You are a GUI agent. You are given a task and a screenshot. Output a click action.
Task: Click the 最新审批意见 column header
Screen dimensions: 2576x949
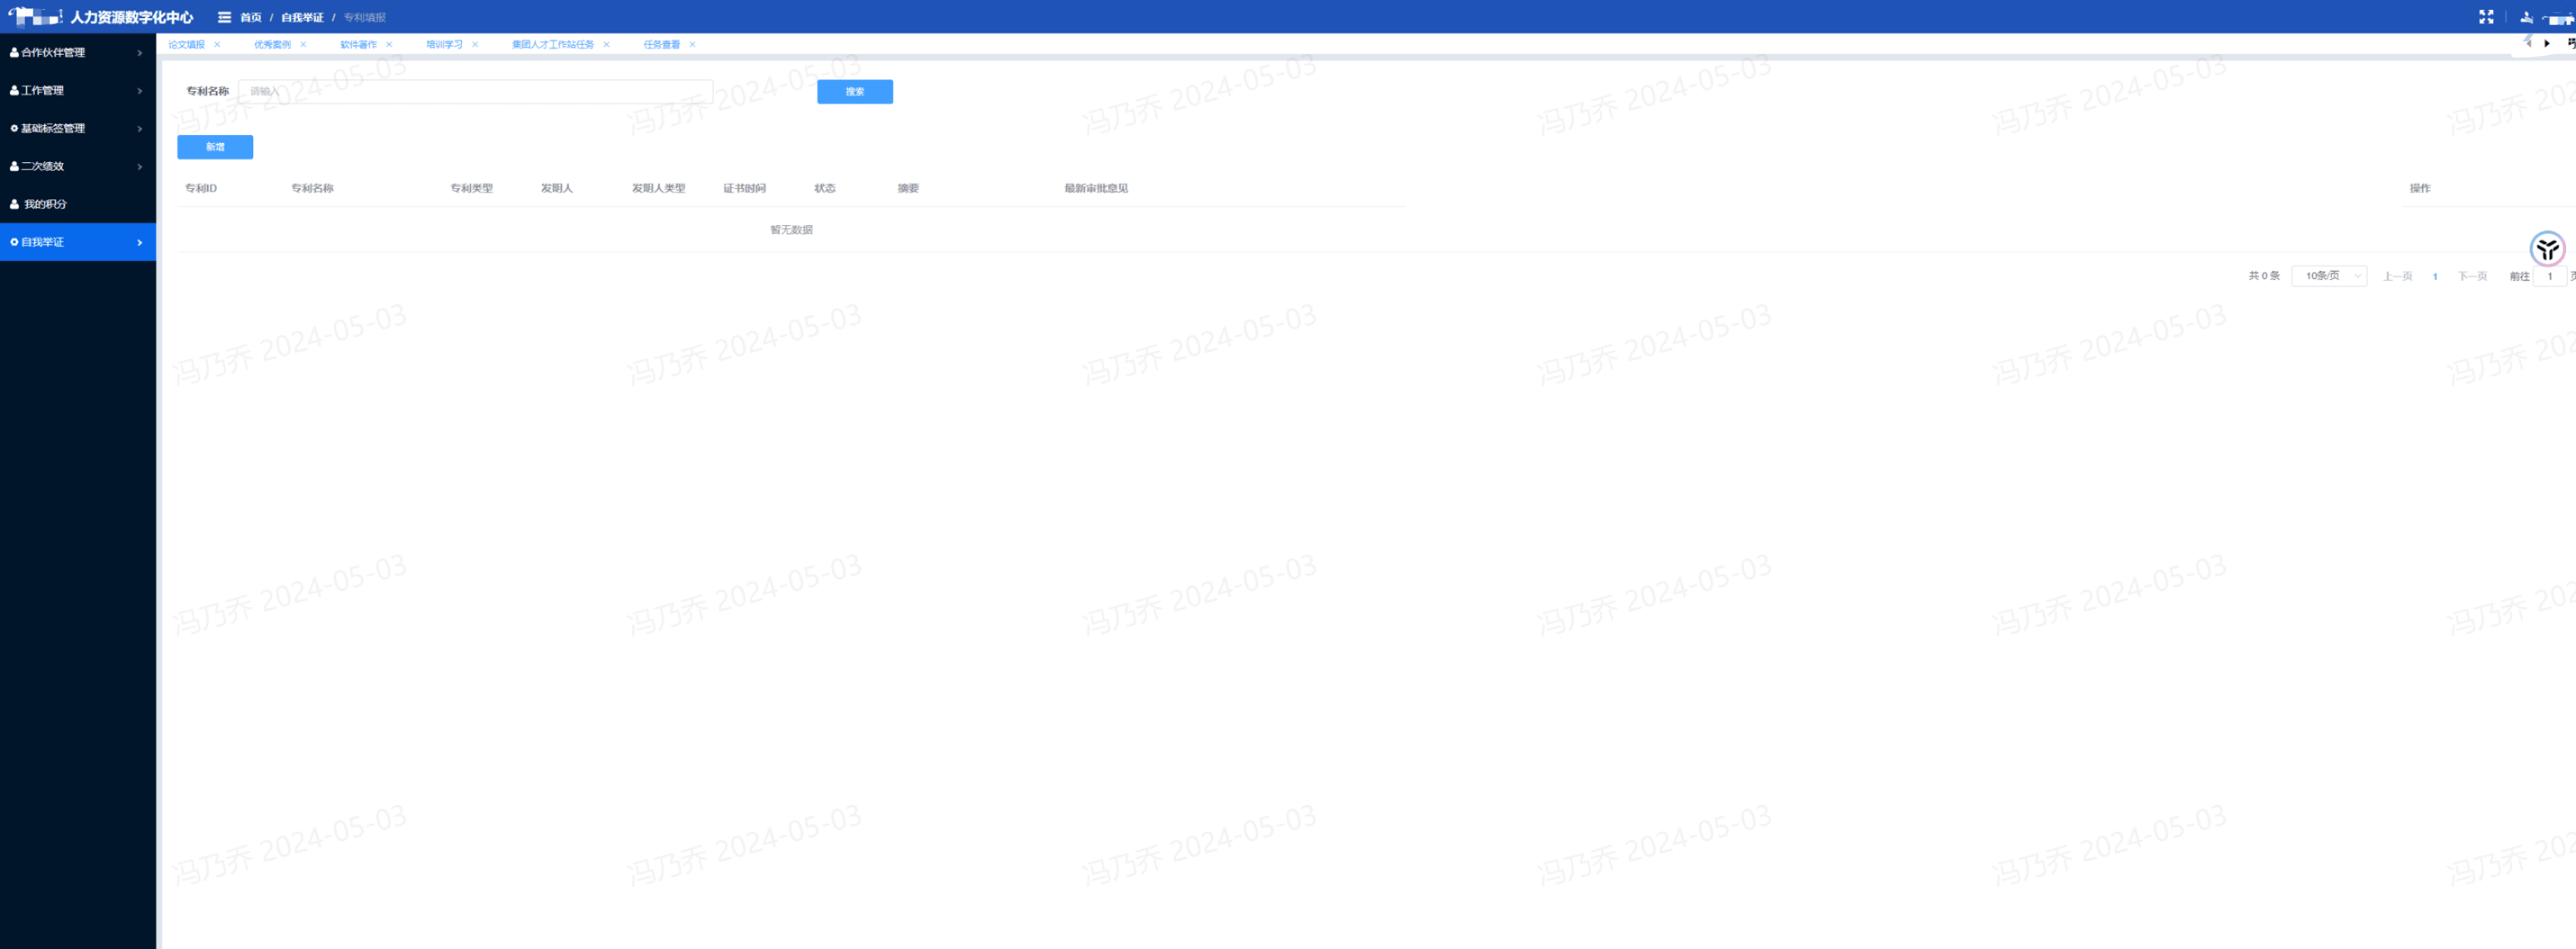(x=1096, y=189)
